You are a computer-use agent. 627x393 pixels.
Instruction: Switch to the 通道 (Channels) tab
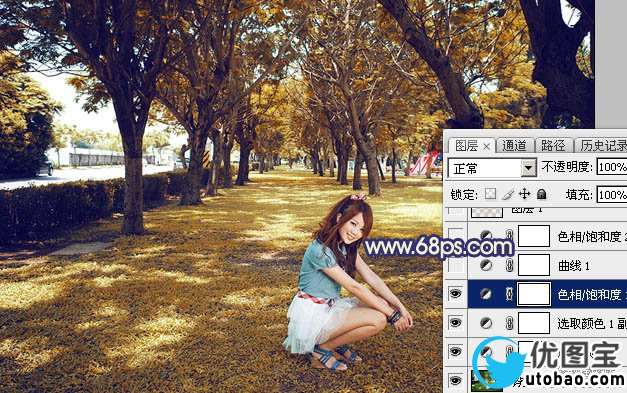coord(514,146)
